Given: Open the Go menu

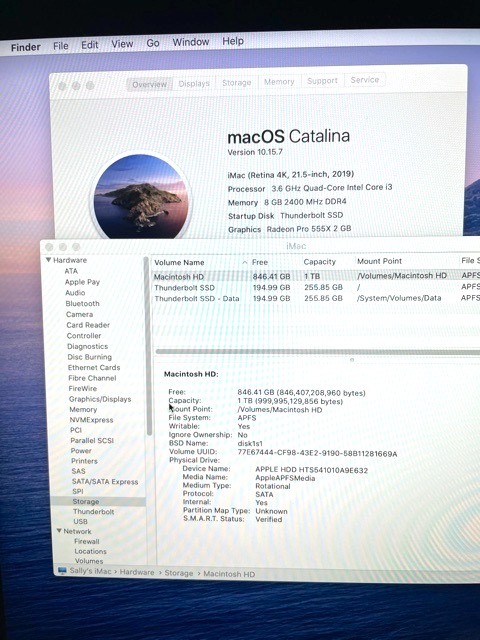Looking at the screenshot, I should tap(153, 43).
